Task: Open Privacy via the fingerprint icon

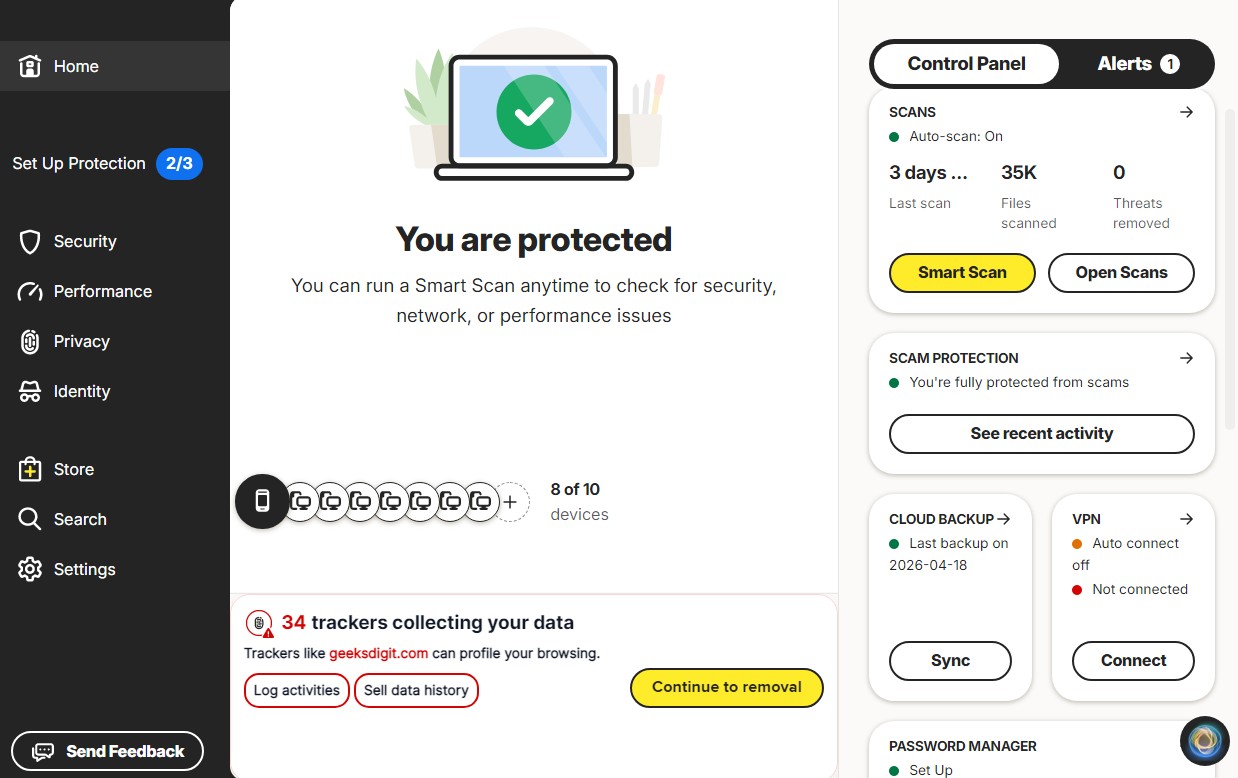Action: coord(30,342)
